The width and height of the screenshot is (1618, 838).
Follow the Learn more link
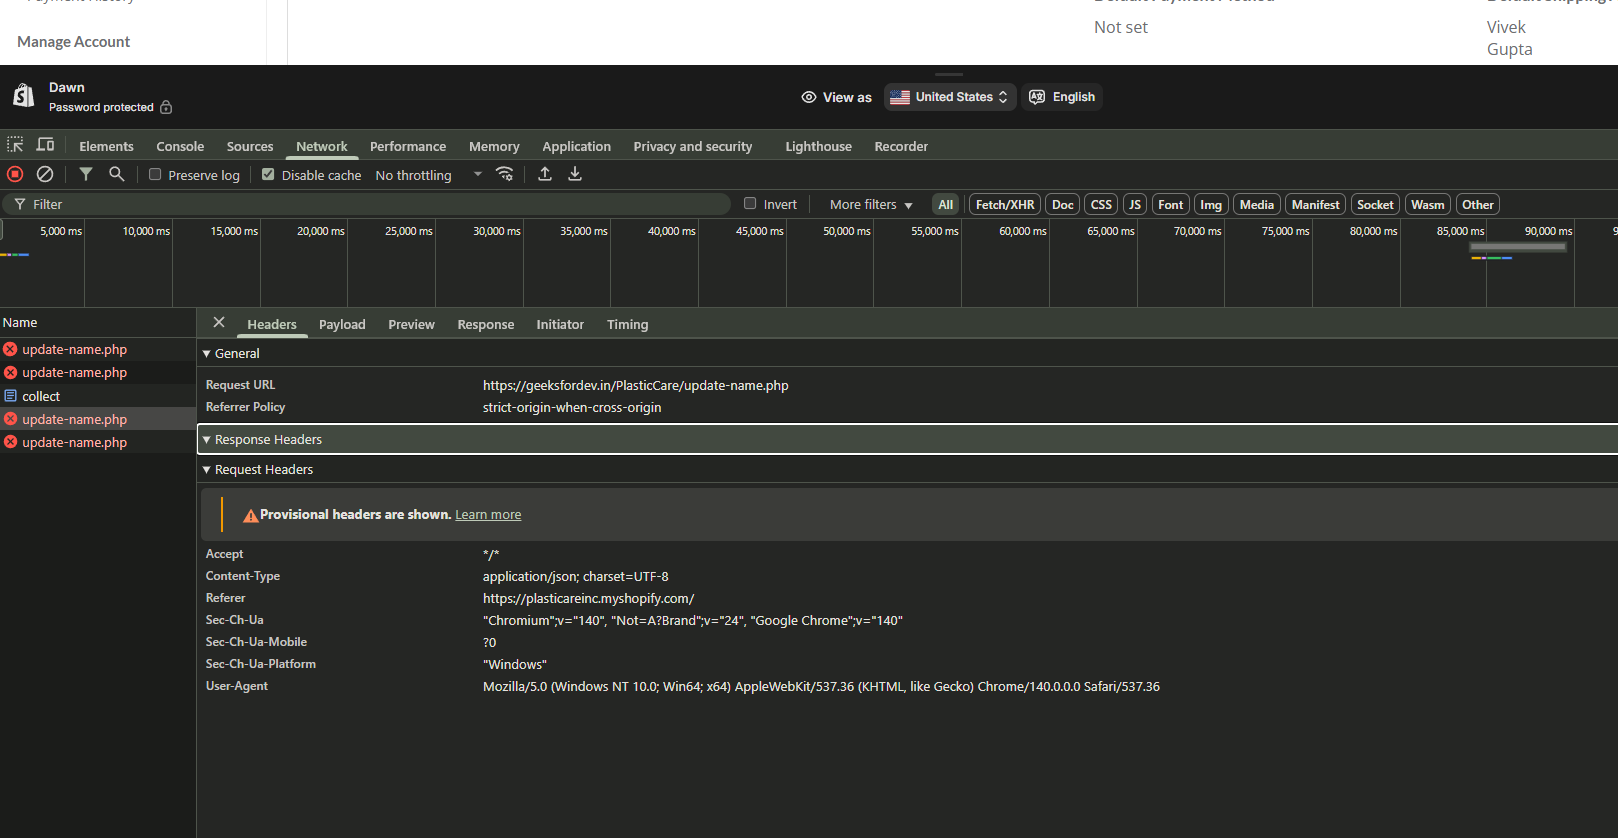pyautogui.click(x=488, y=515)
